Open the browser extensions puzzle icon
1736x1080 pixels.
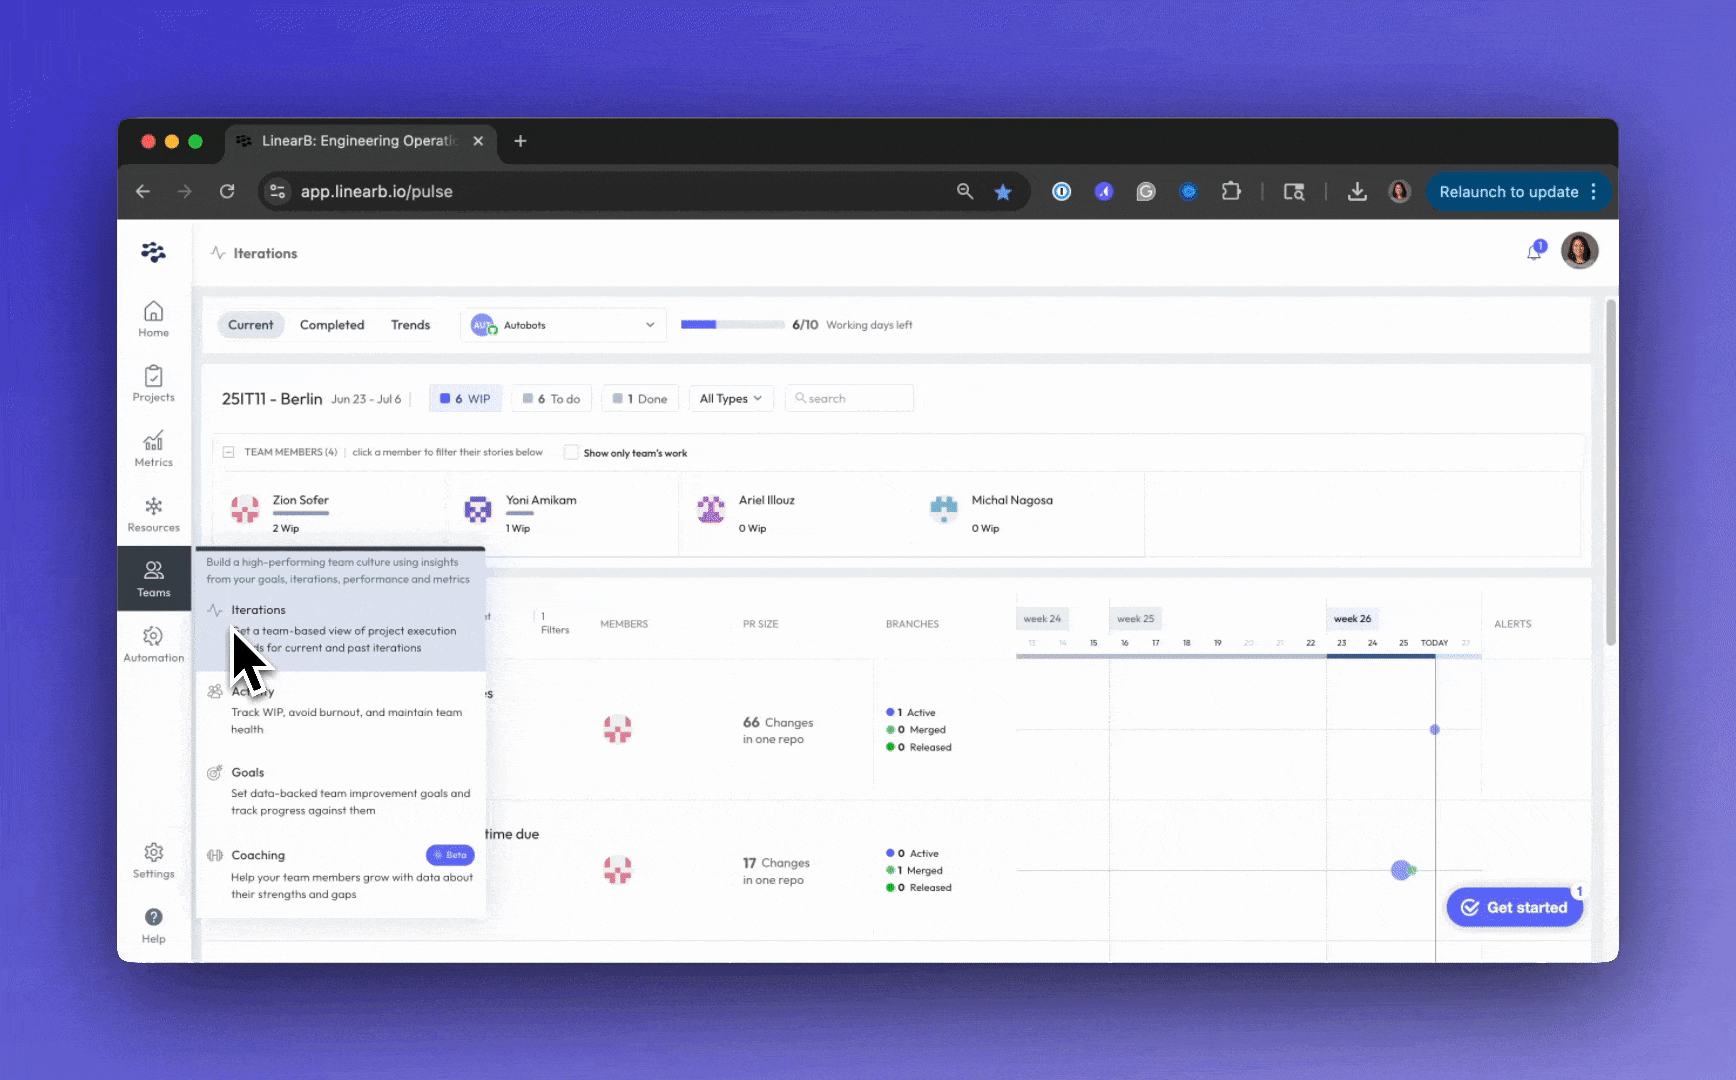pyautogui.click(x=1231, y=191)
